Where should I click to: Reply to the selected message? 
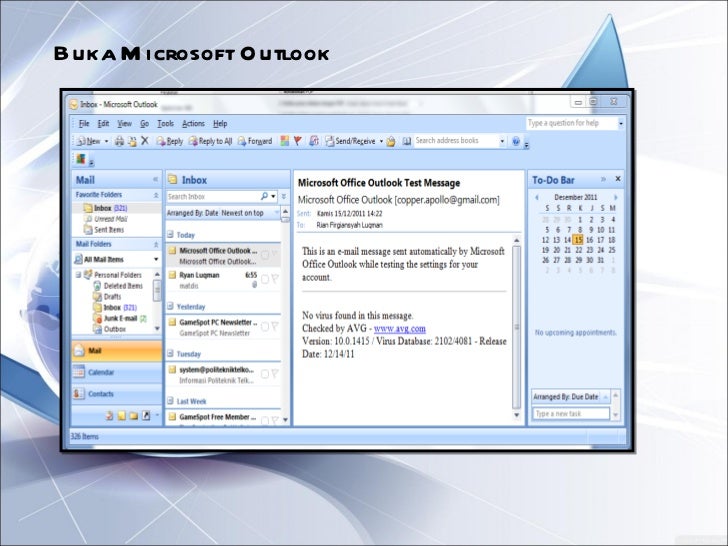169,141
